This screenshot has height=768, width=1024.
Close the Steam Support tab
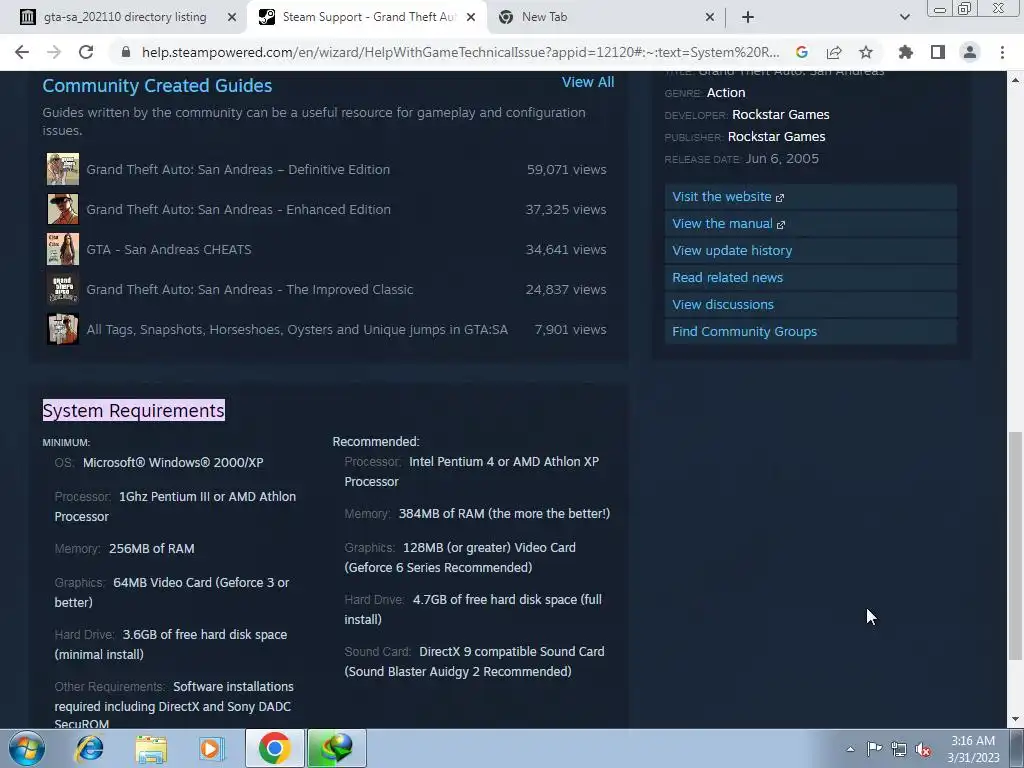pyautogui.click(x=471, y=17)
